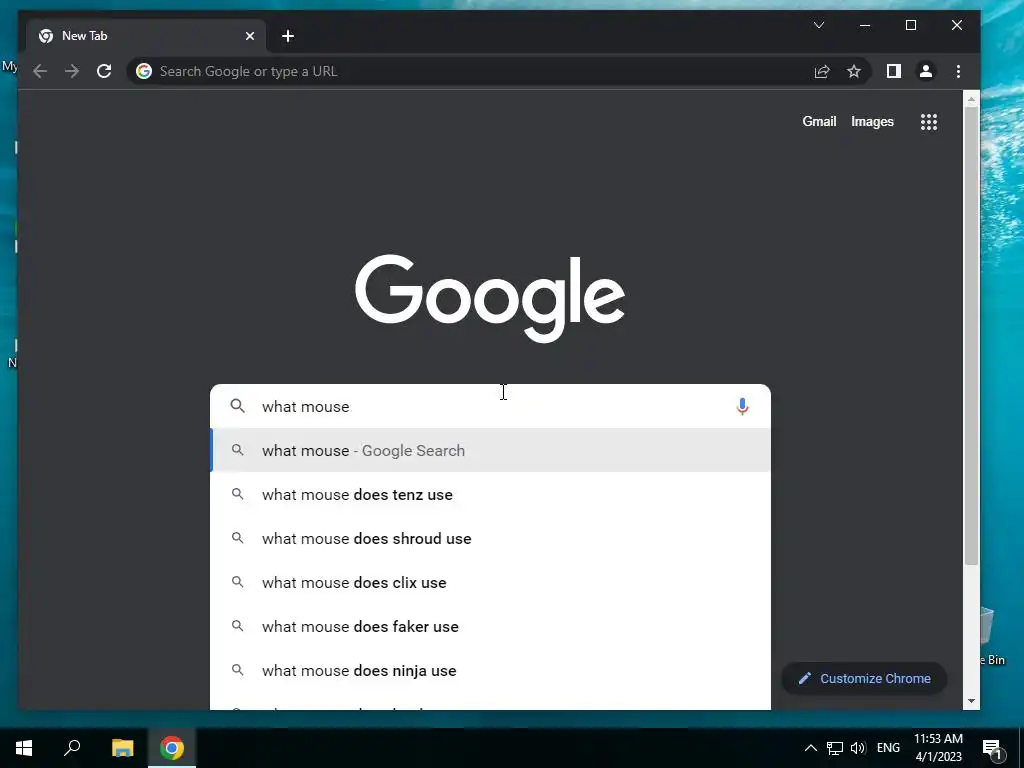
Task: Choose 'what mouse does faker use'
Action: (490, 626)
